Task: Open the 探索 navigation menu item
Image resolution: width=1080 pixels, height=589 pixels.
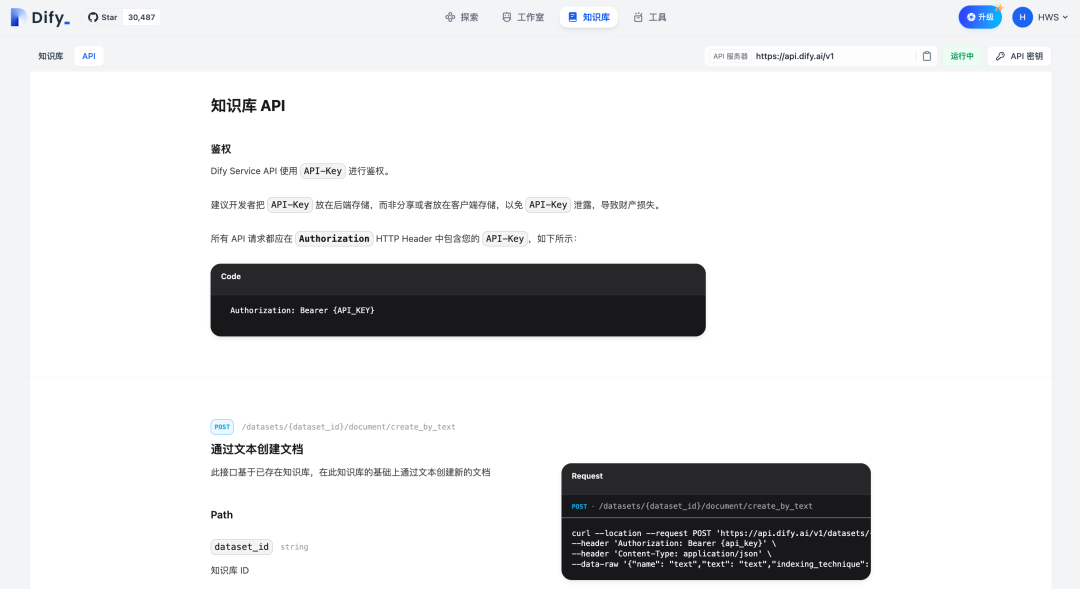Action: tap(461, 17)
